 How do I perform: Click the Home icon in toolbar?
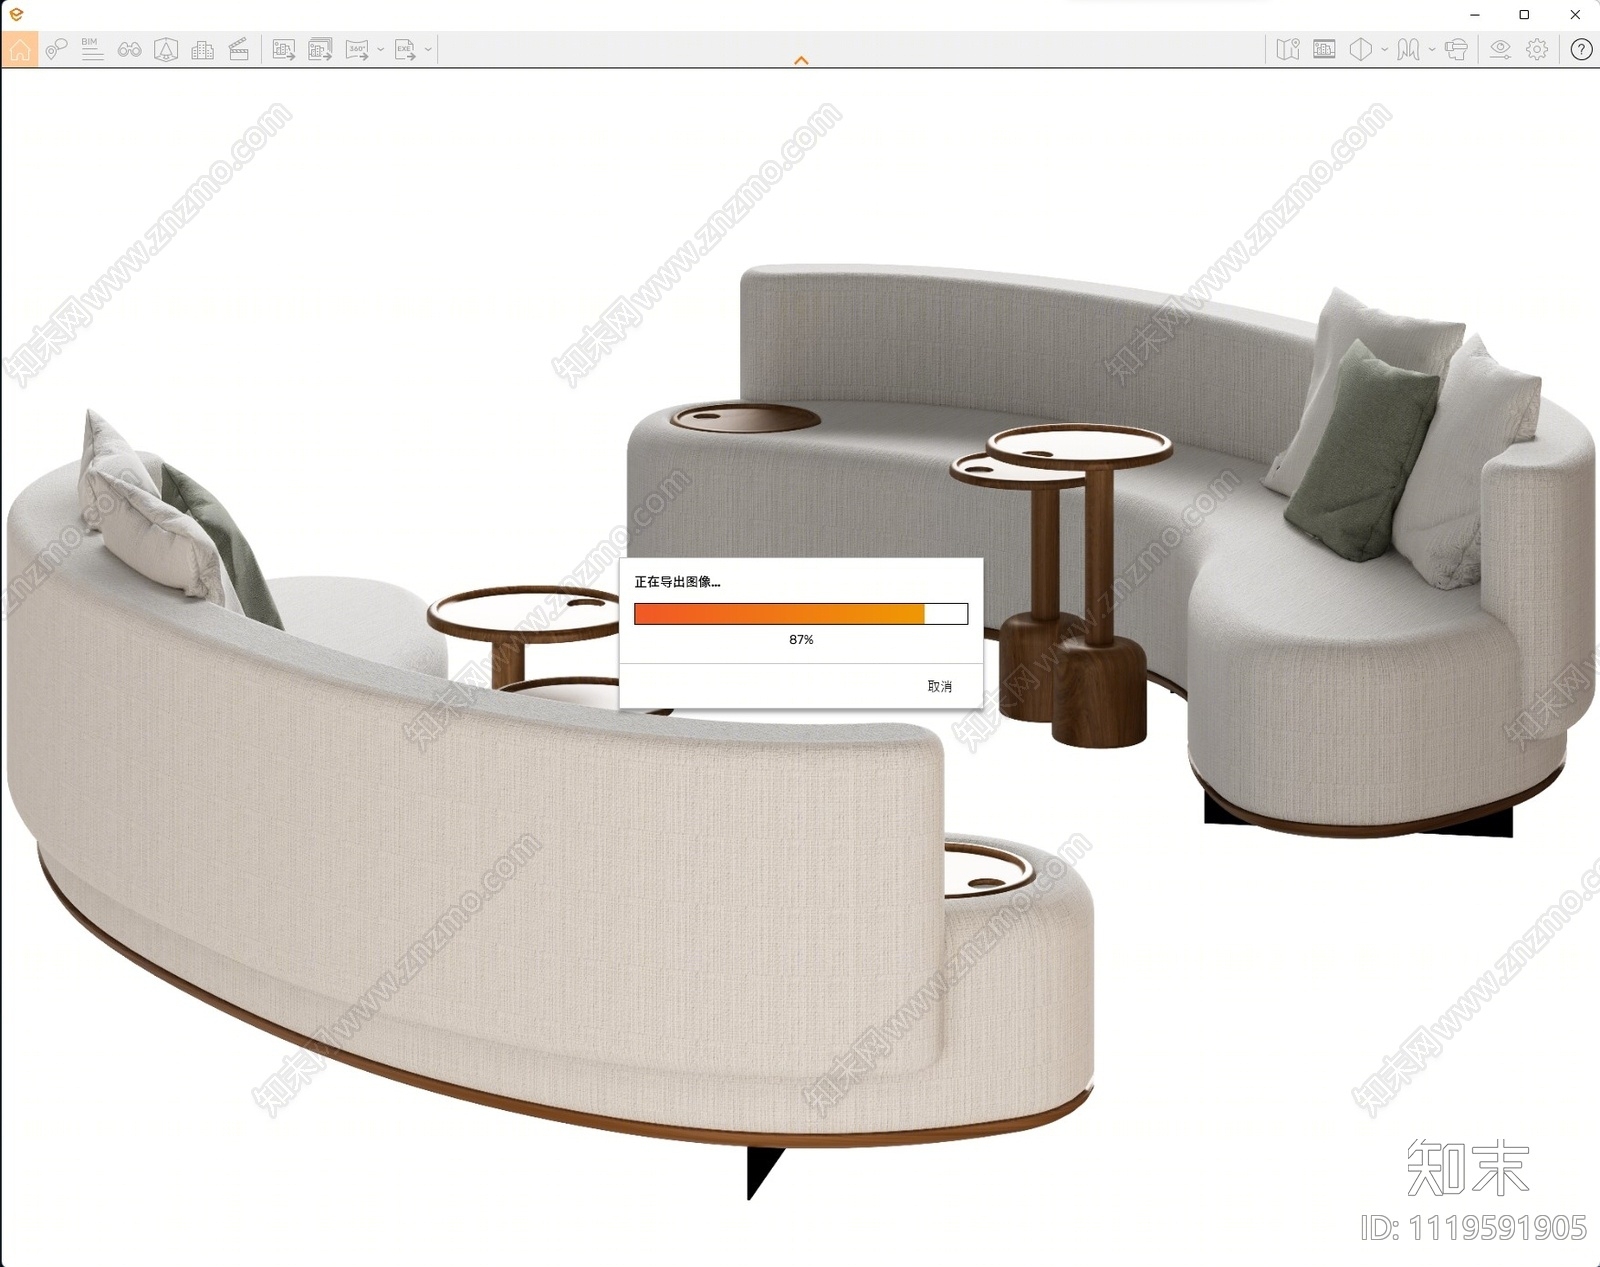[x=20, y=49]
